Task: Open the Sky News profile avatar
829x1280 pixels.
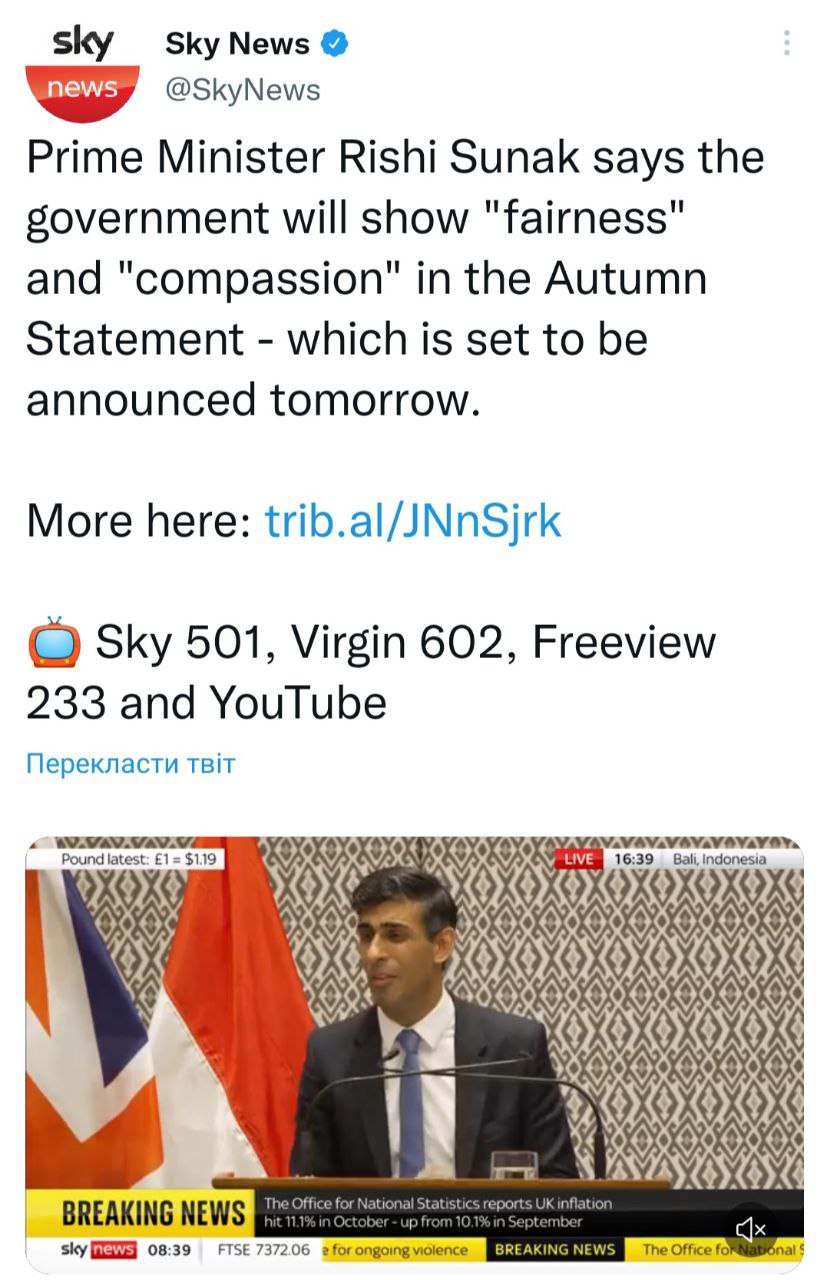Action: pyautogui.click(x=82, y=72)
